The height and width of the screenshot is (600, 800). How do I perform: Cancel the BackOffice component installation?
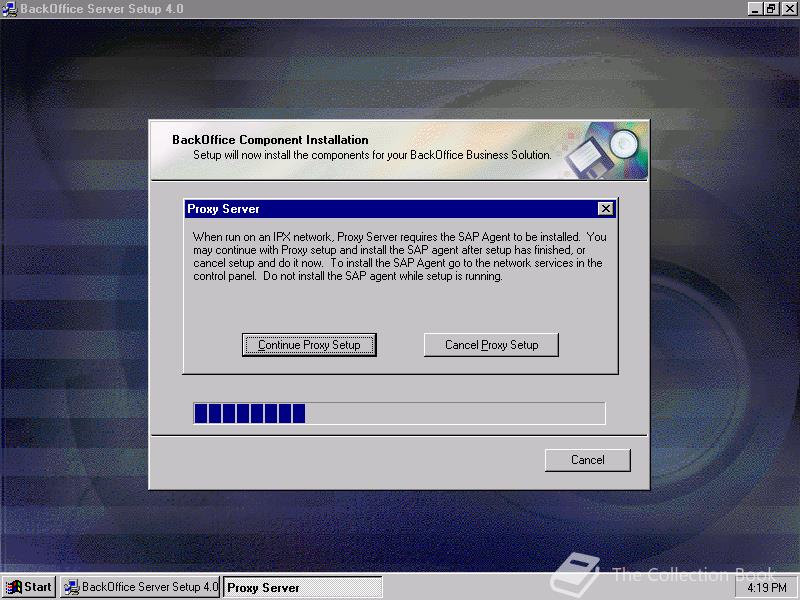(x=588, y=460)
